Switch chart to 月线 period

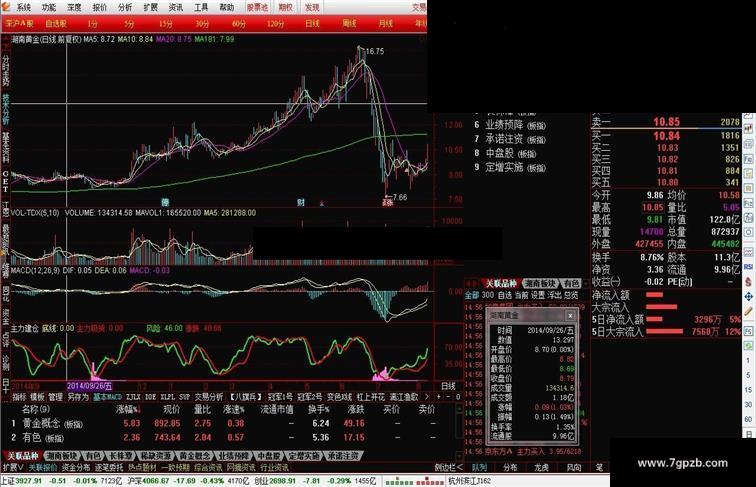pyautogui.click(x=385, y=23)
